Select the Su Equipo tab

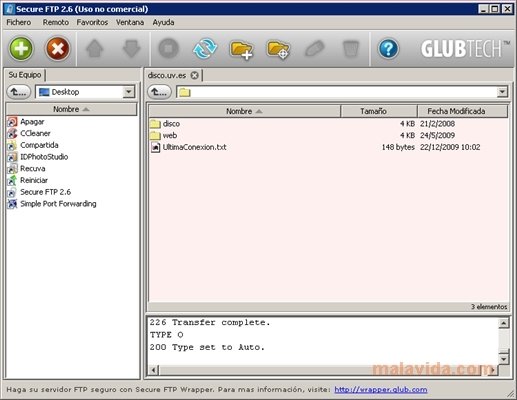click(x=25, y=75)
